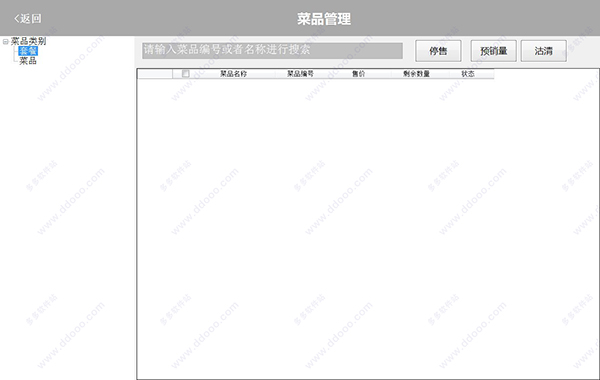This screenshot has width=600, height=380.
Task: Click the 沽清 button
Action: point(543,51)
